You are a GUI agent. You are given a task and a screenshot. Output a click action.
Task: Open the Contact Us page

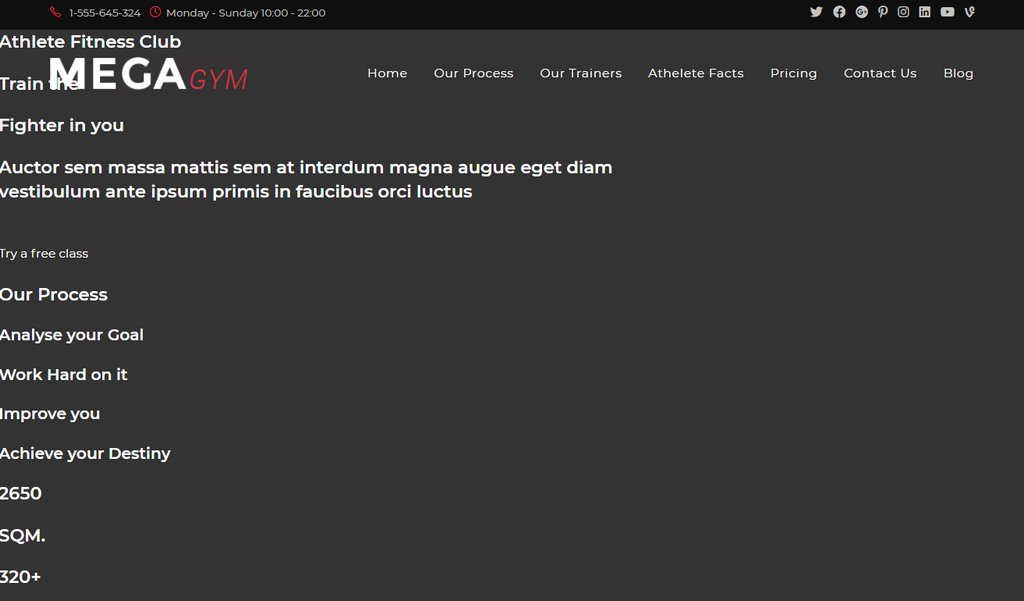879,73
